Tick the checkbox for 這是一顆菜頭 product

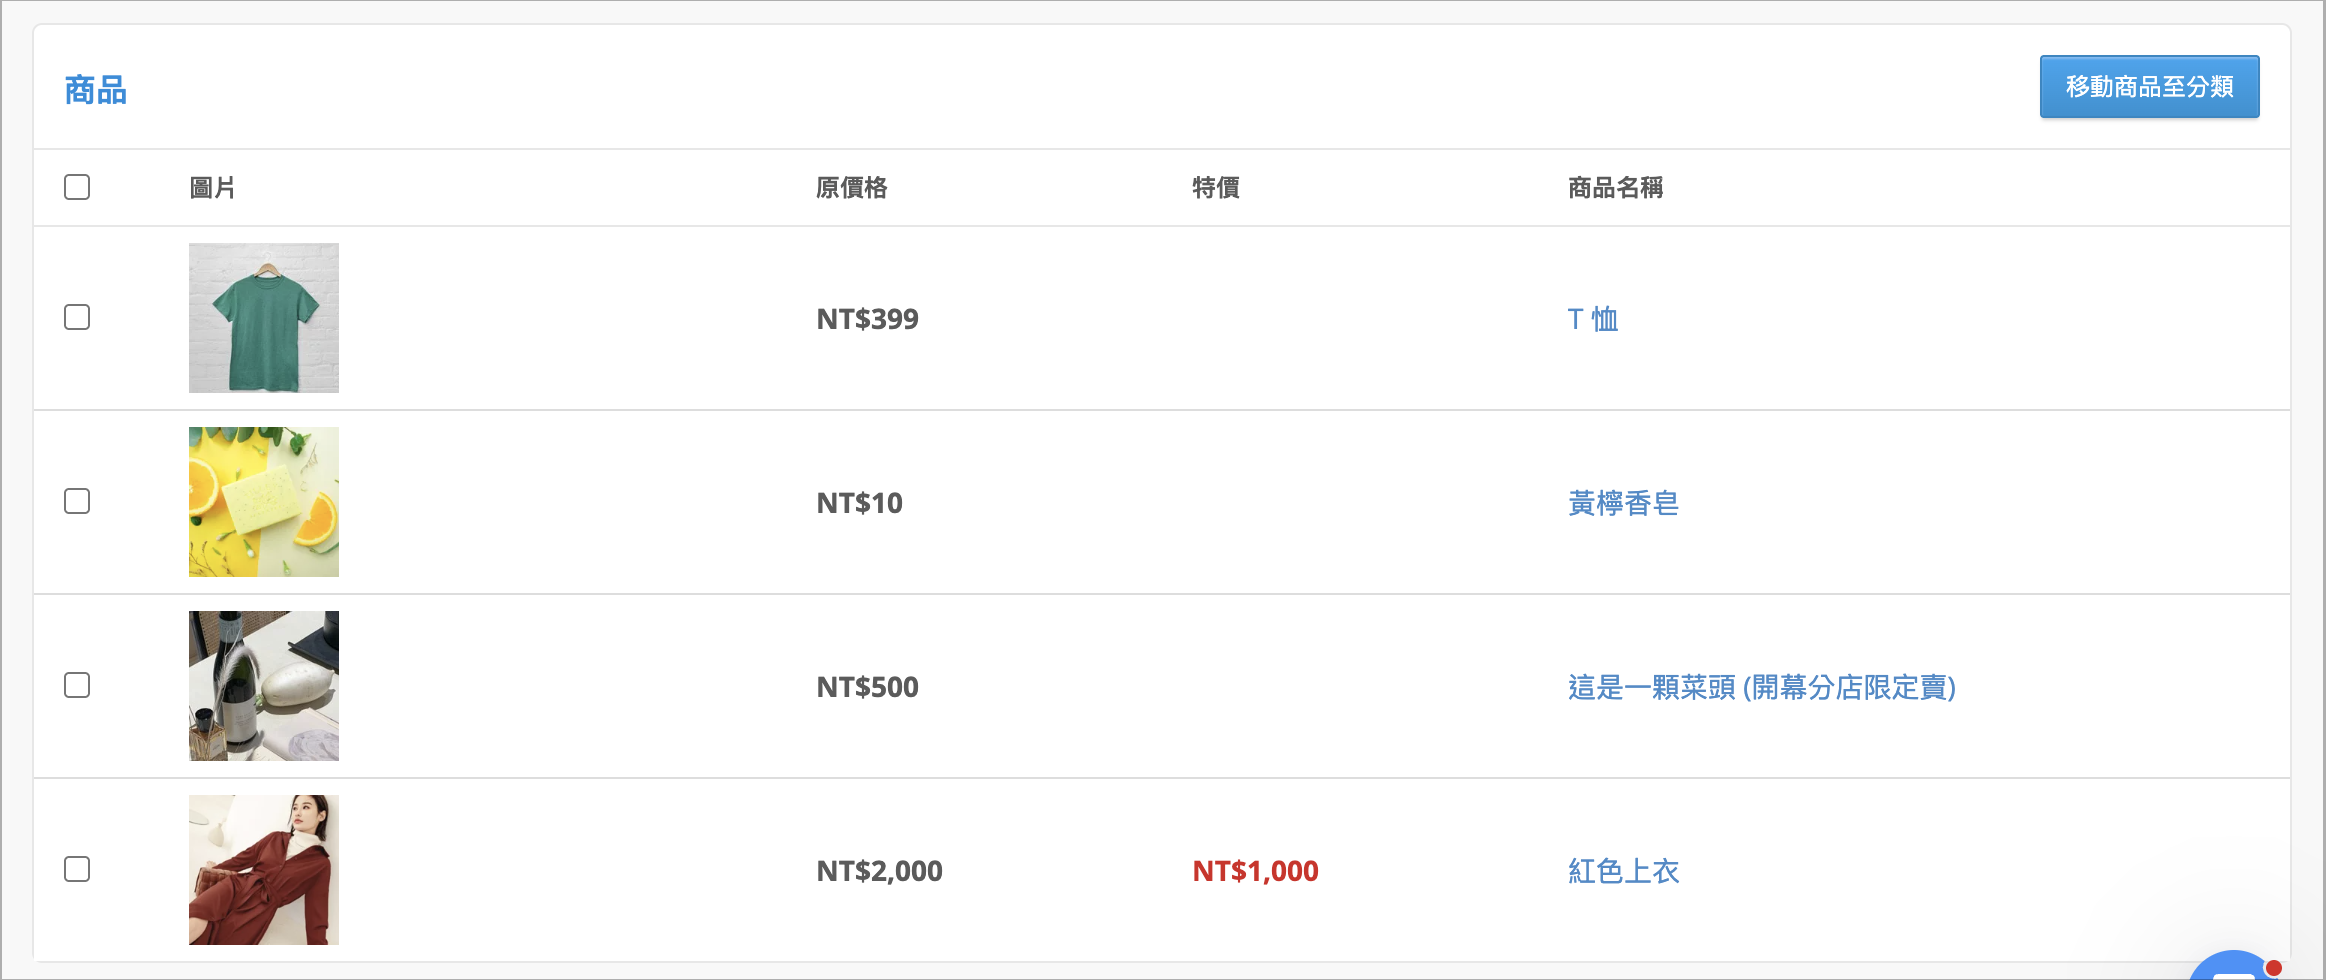77,685
